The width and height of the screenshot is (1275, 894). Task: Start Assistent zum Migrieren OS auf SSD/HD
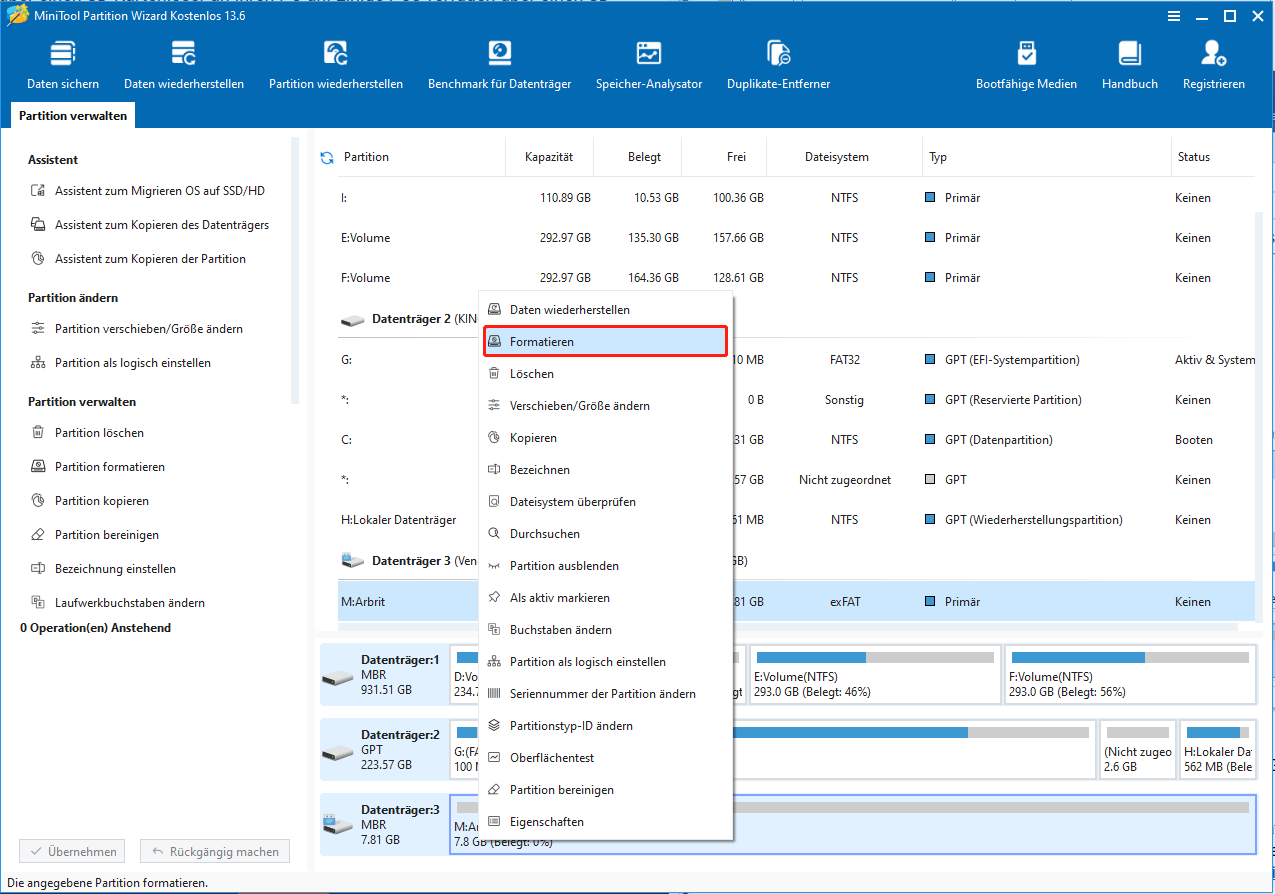pos(149,191)
